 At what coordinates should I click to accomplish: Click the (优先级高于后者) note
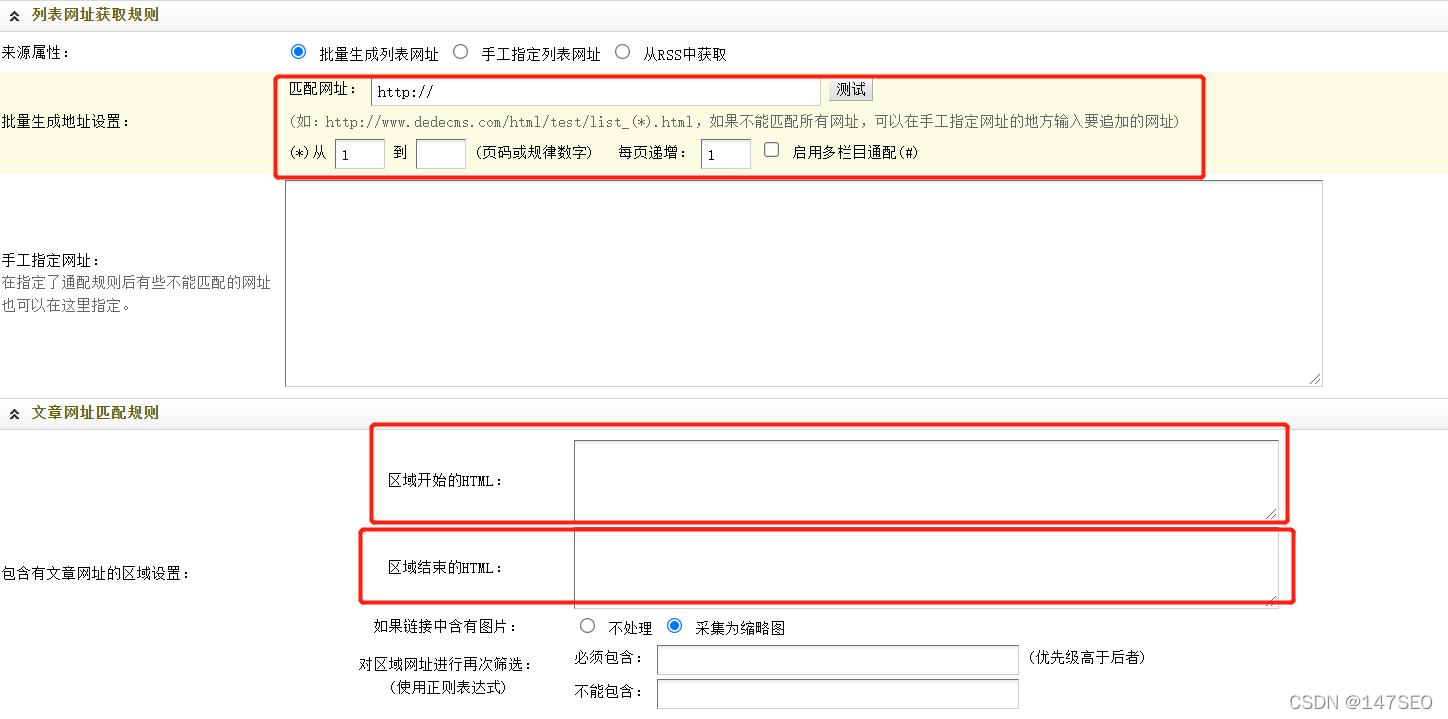click(1087, 658)
